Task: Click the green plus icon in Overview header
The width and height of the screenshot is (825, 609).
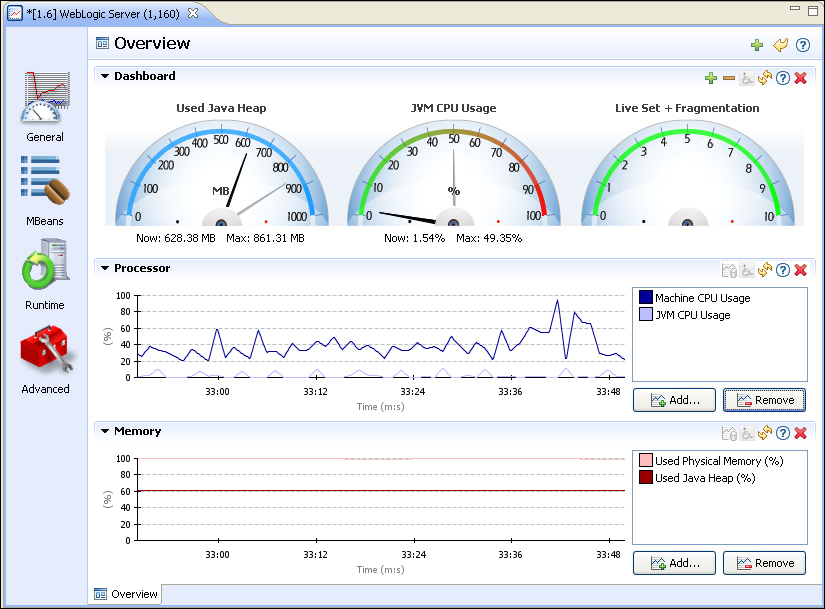Action: (x=757, y=45)
